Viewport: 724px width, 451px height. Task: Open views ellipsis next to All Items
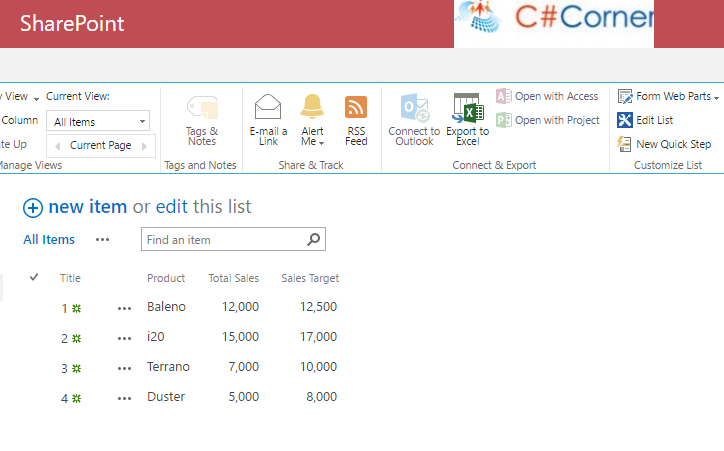pos(102,240)
